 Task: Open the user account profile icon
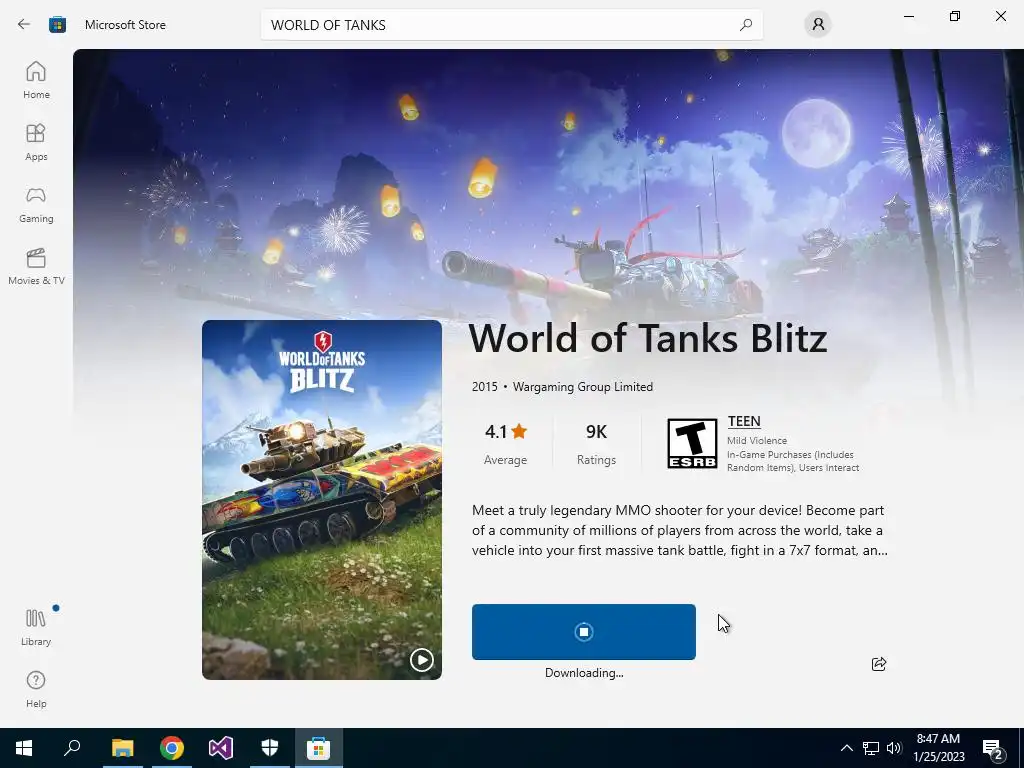[818, 25]
